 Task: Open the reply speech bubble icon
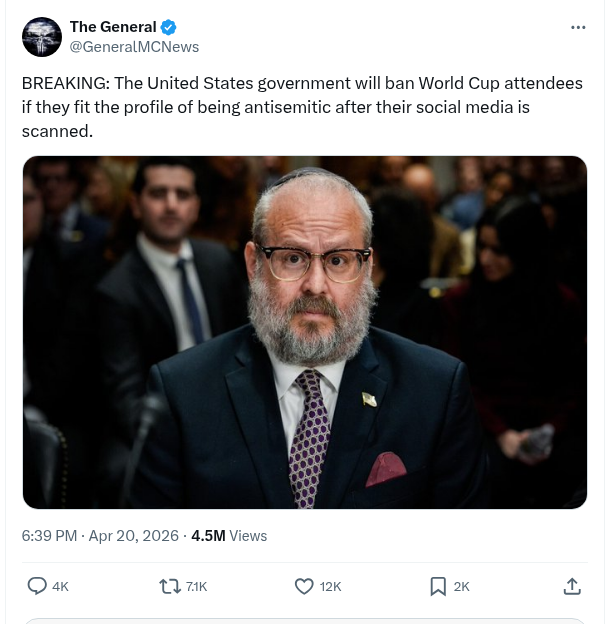[37, 587]
